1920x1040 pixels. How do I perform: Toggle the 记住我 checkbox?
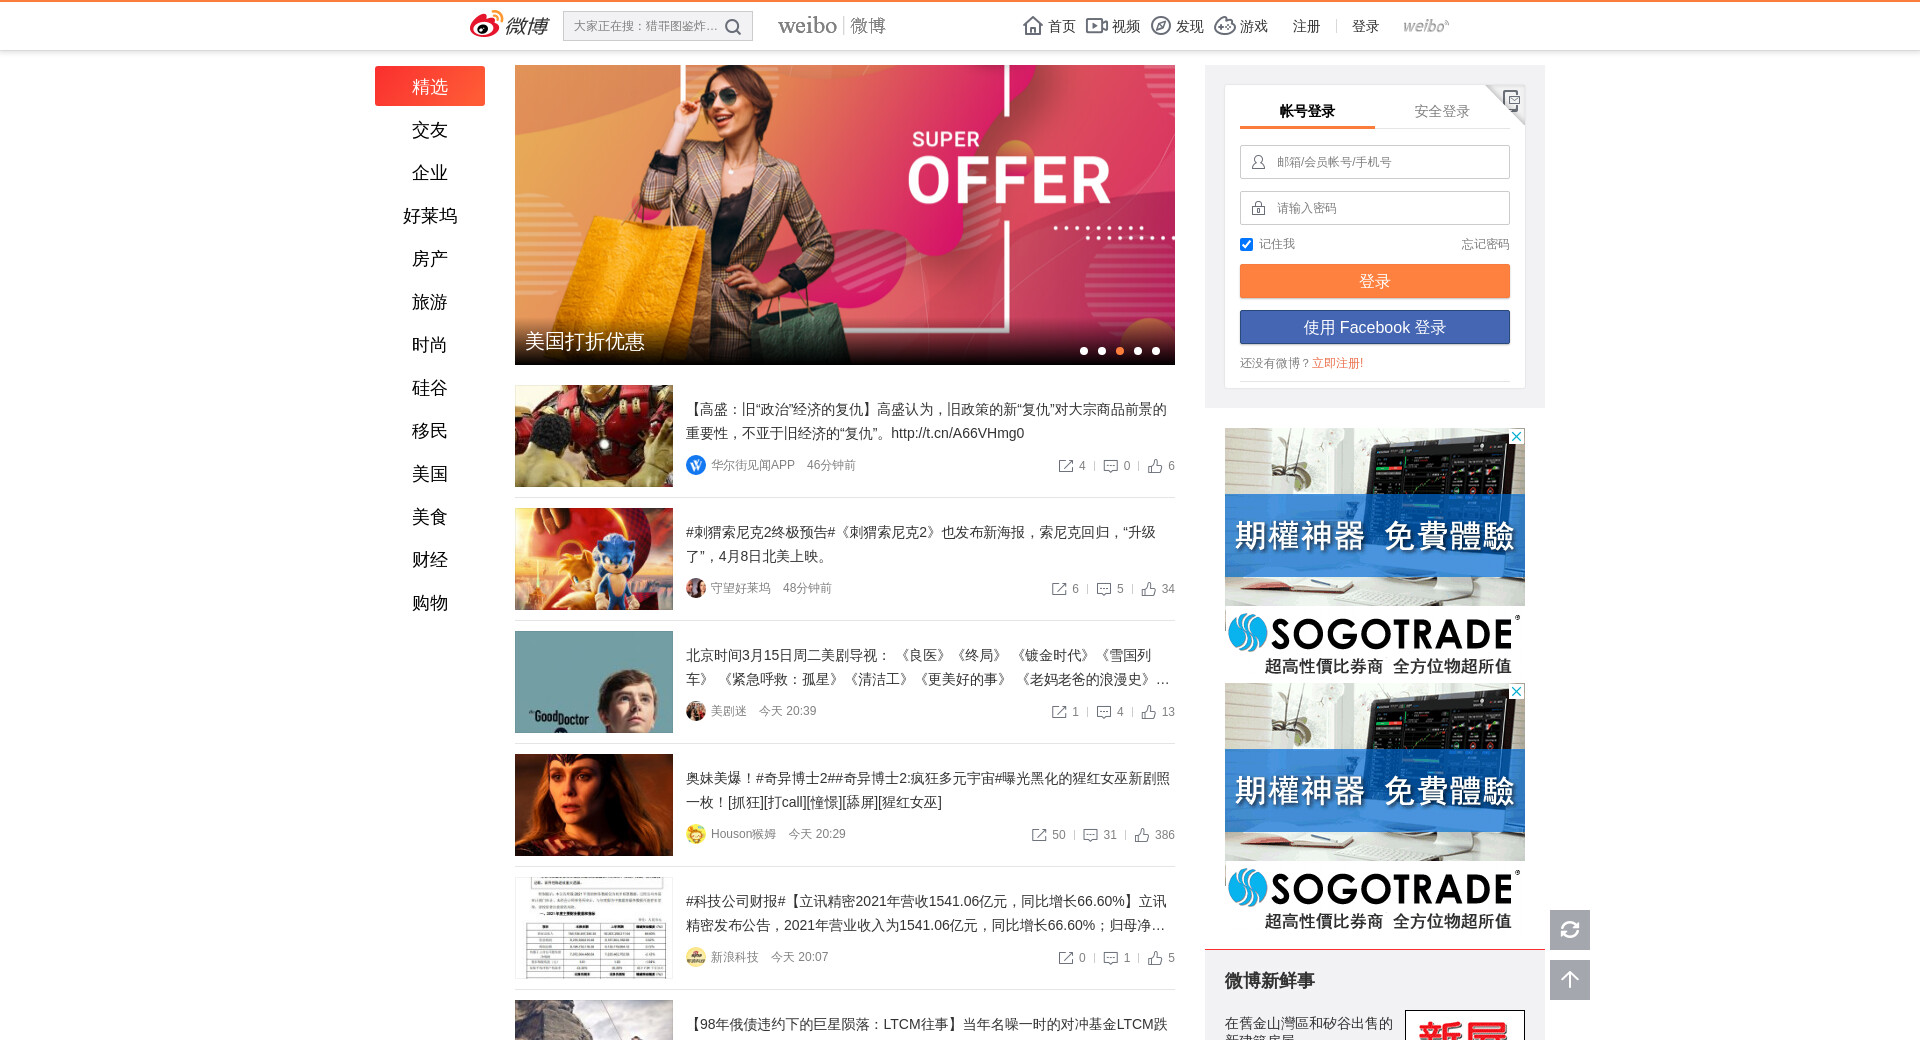[x=1246, y=245]
